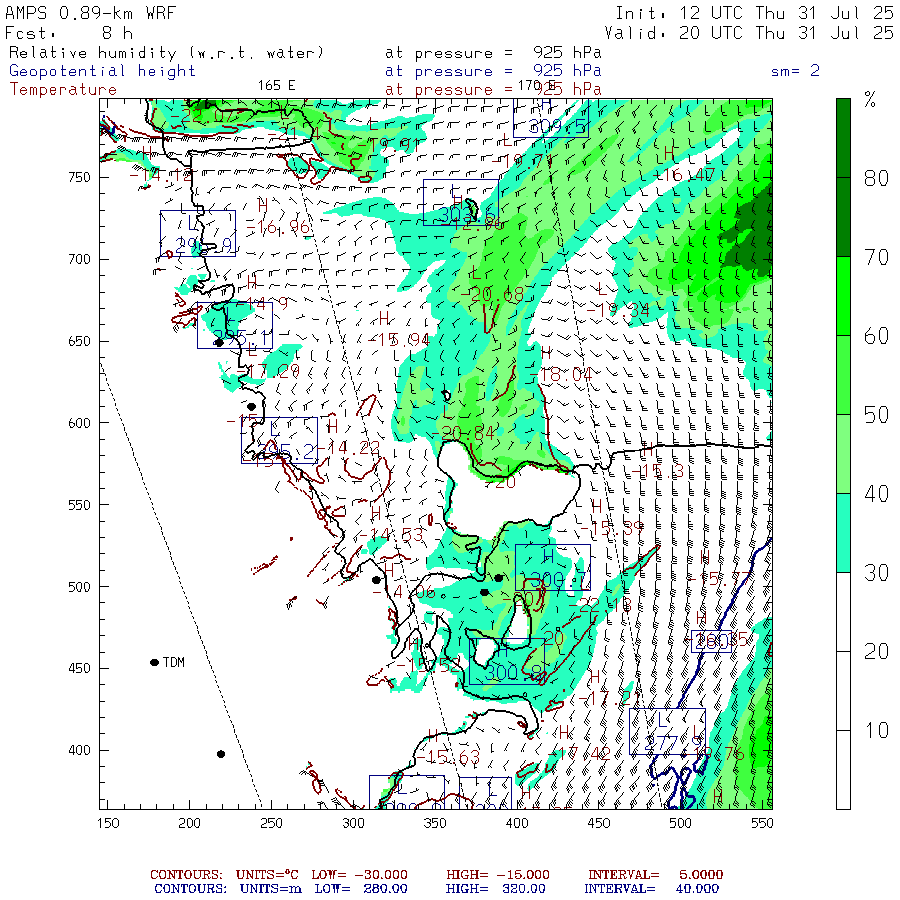This screenshot has height=900, width=900.
Task: Click the red temperature high -15.94
Action: (399, 340)
